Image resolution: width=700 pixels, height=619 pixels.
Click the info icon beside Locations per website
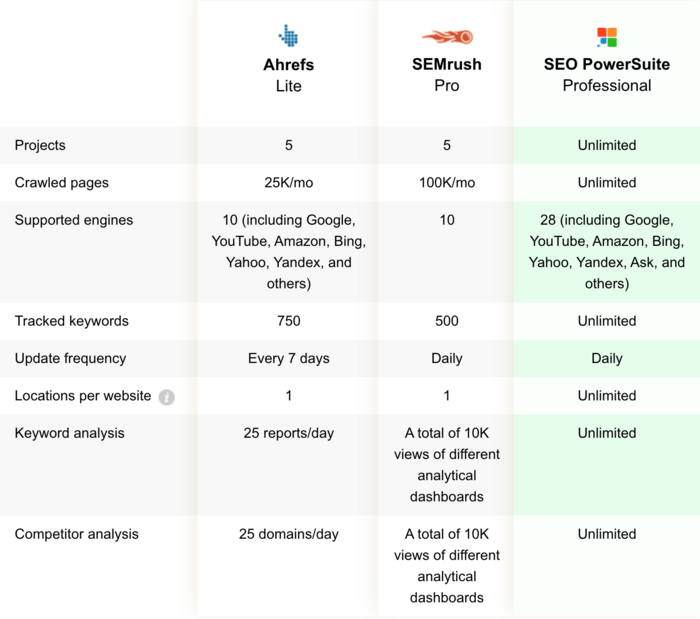pyautogui.click(x=167, y=397)
